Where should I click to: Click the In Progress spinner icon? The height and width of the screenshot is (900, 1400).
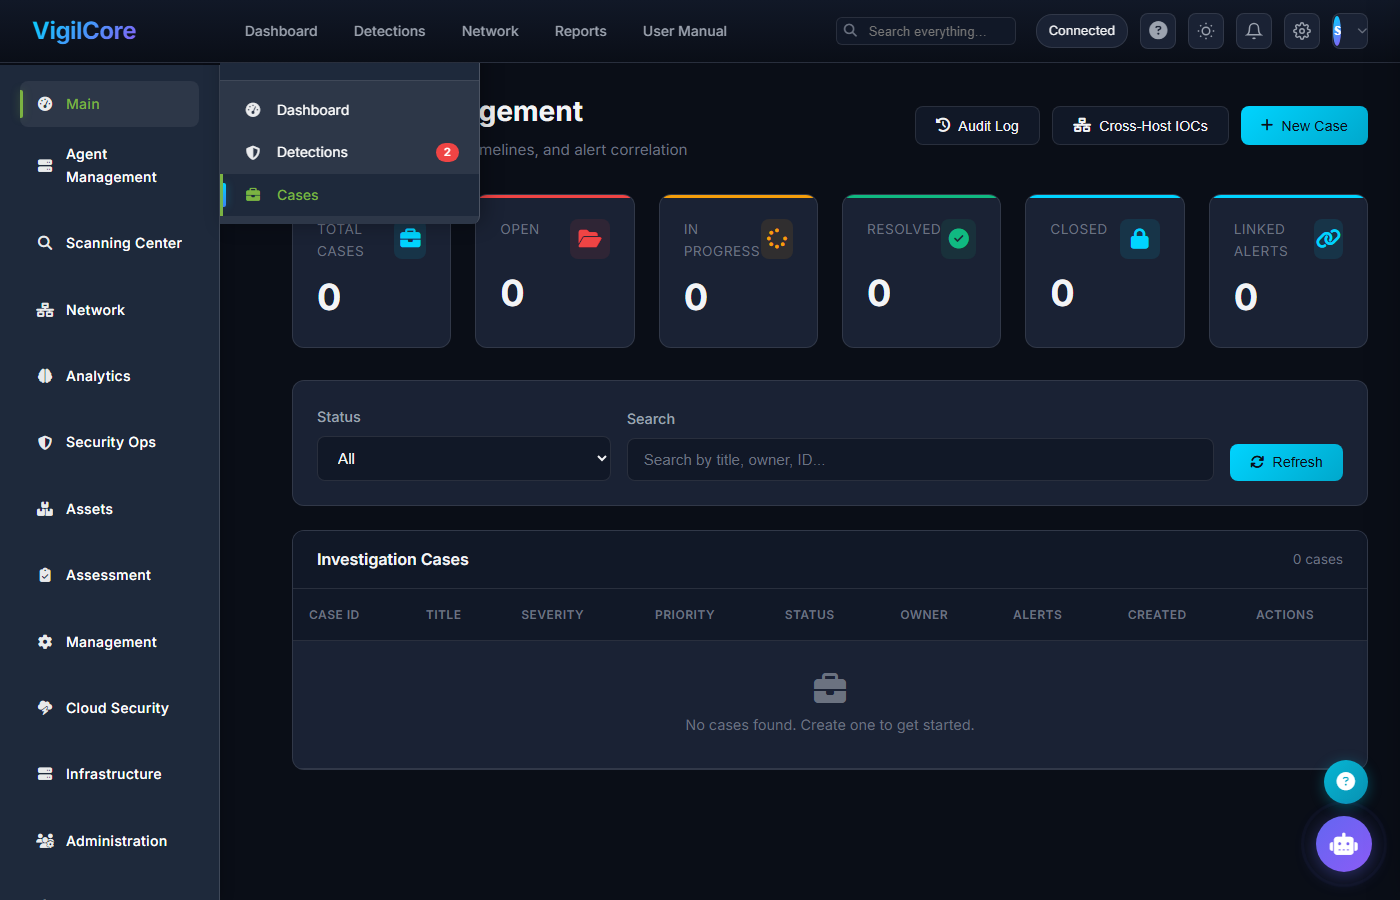click(x=777, y=239)
